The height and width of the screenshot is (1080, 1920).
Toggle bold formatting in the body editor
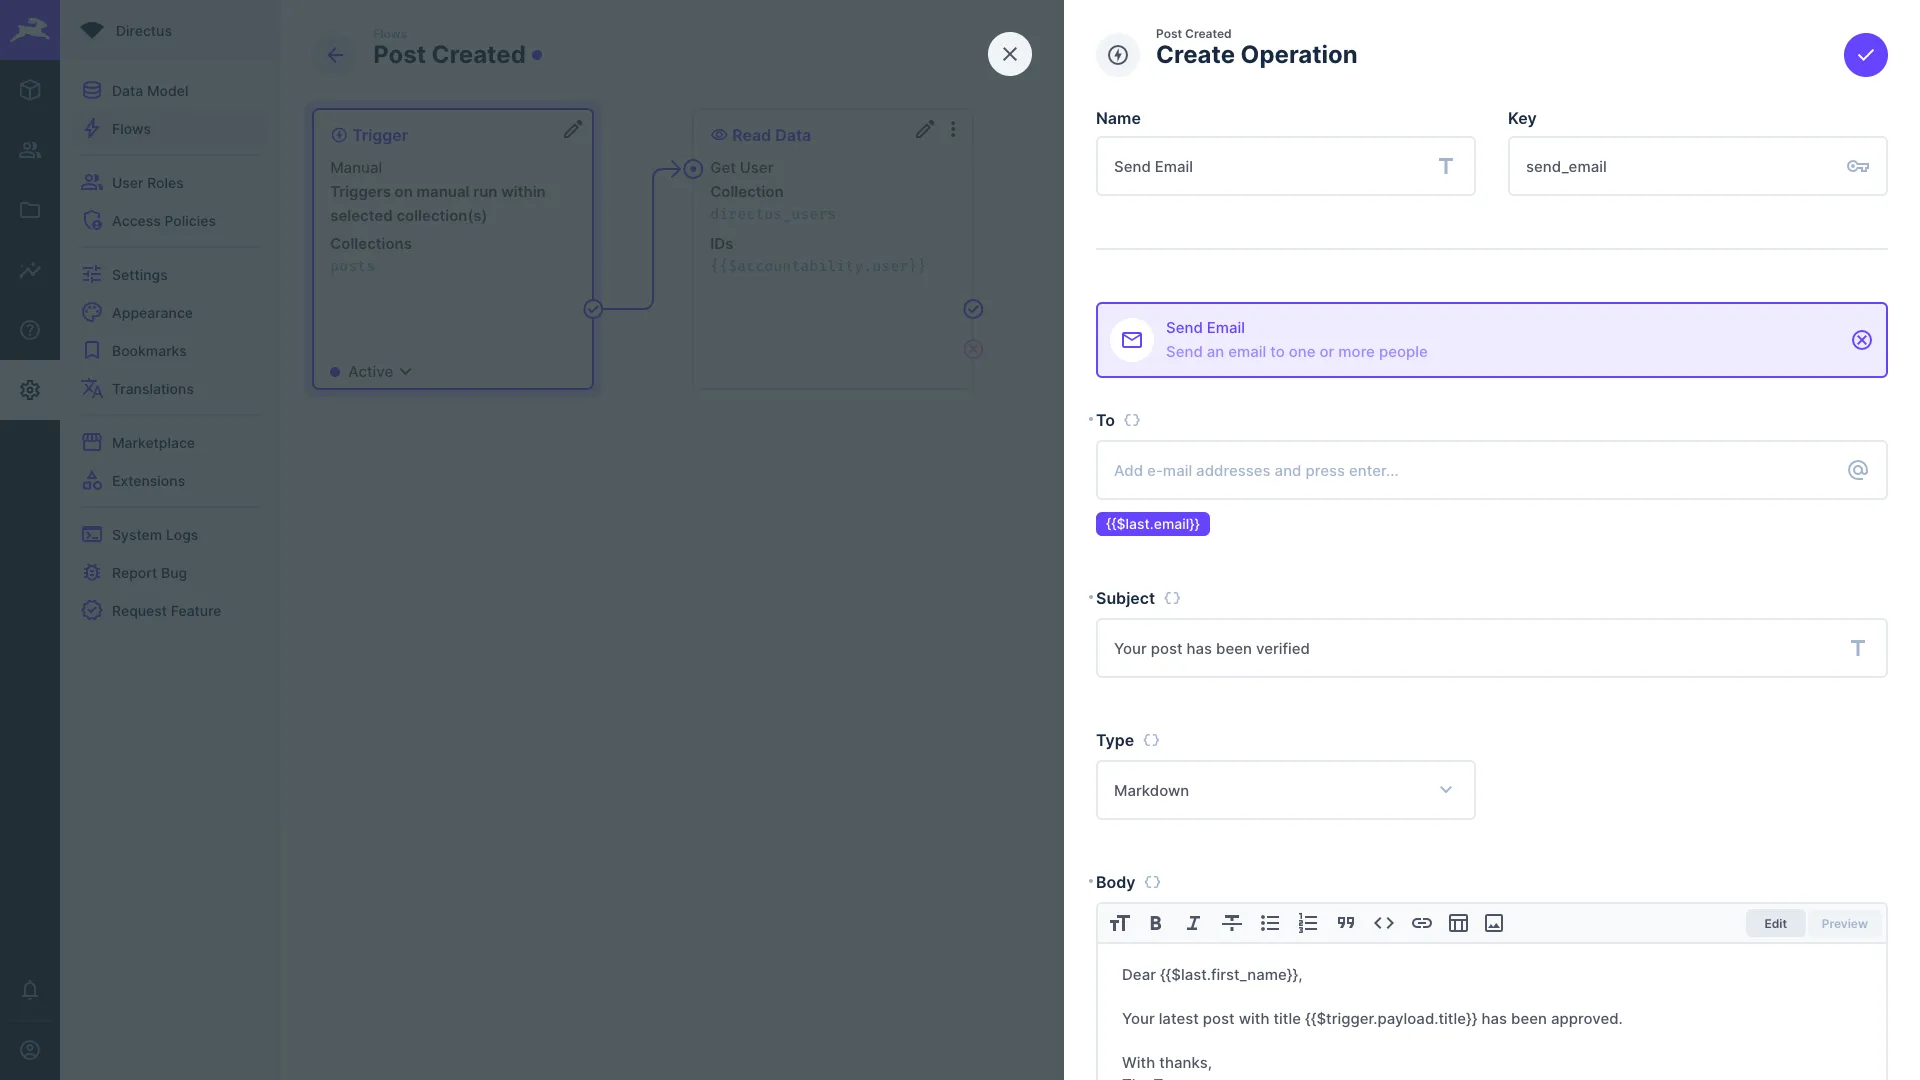(x=1156, y=923)
